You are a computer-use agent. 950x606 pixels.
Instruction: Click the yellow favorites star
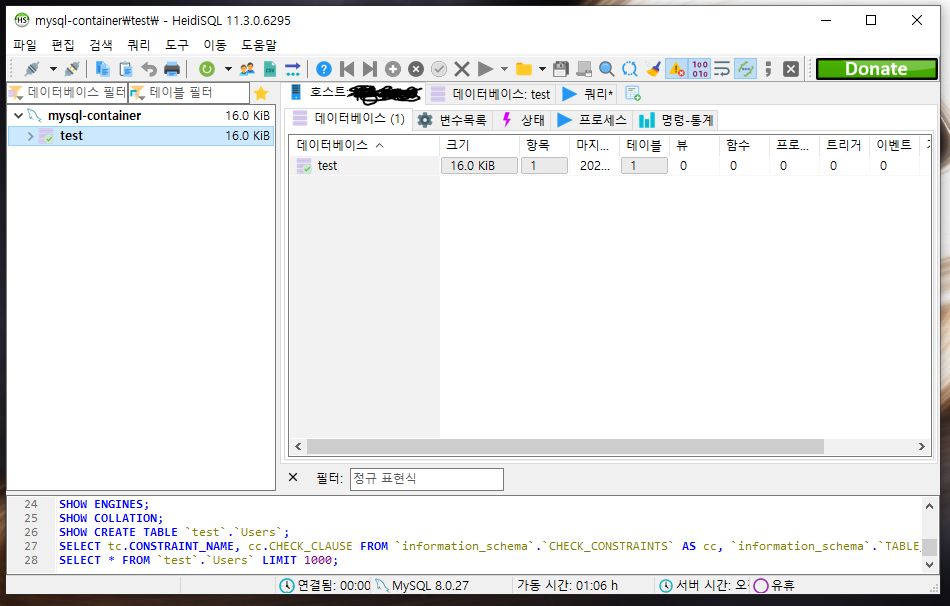[x=261, y=93]
